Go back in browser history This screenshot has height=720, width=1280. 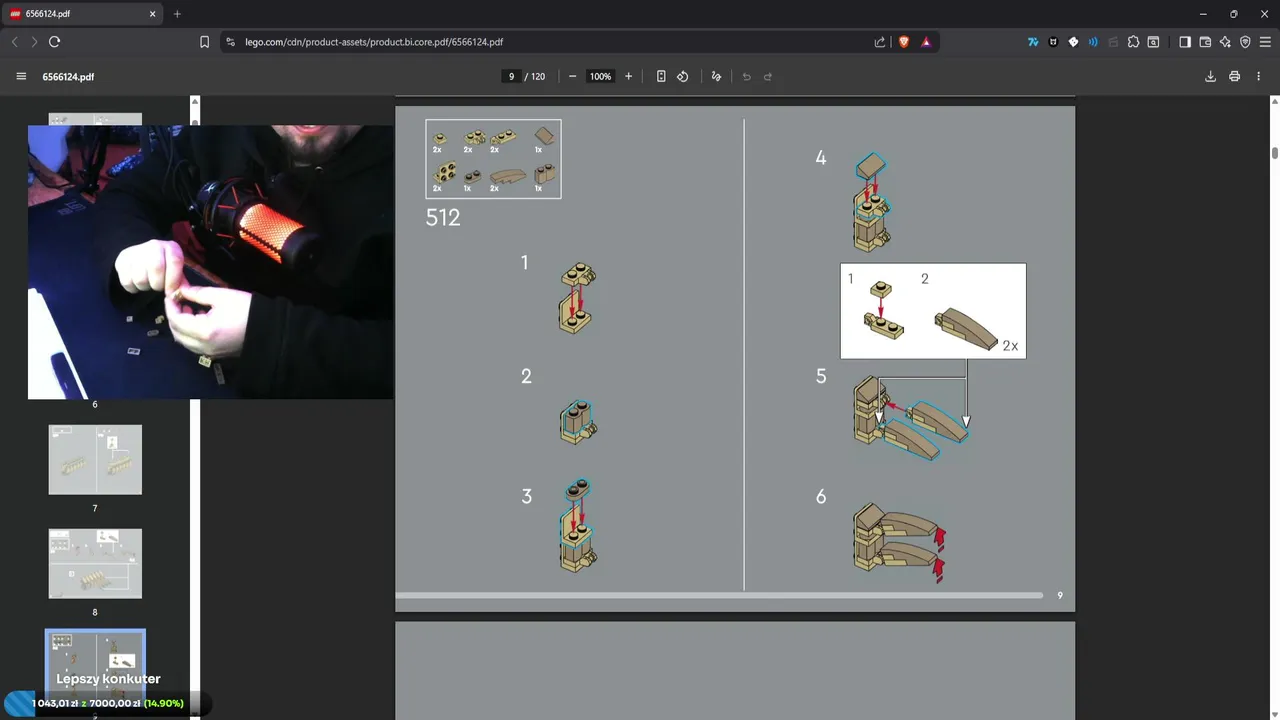pos(15,42)
